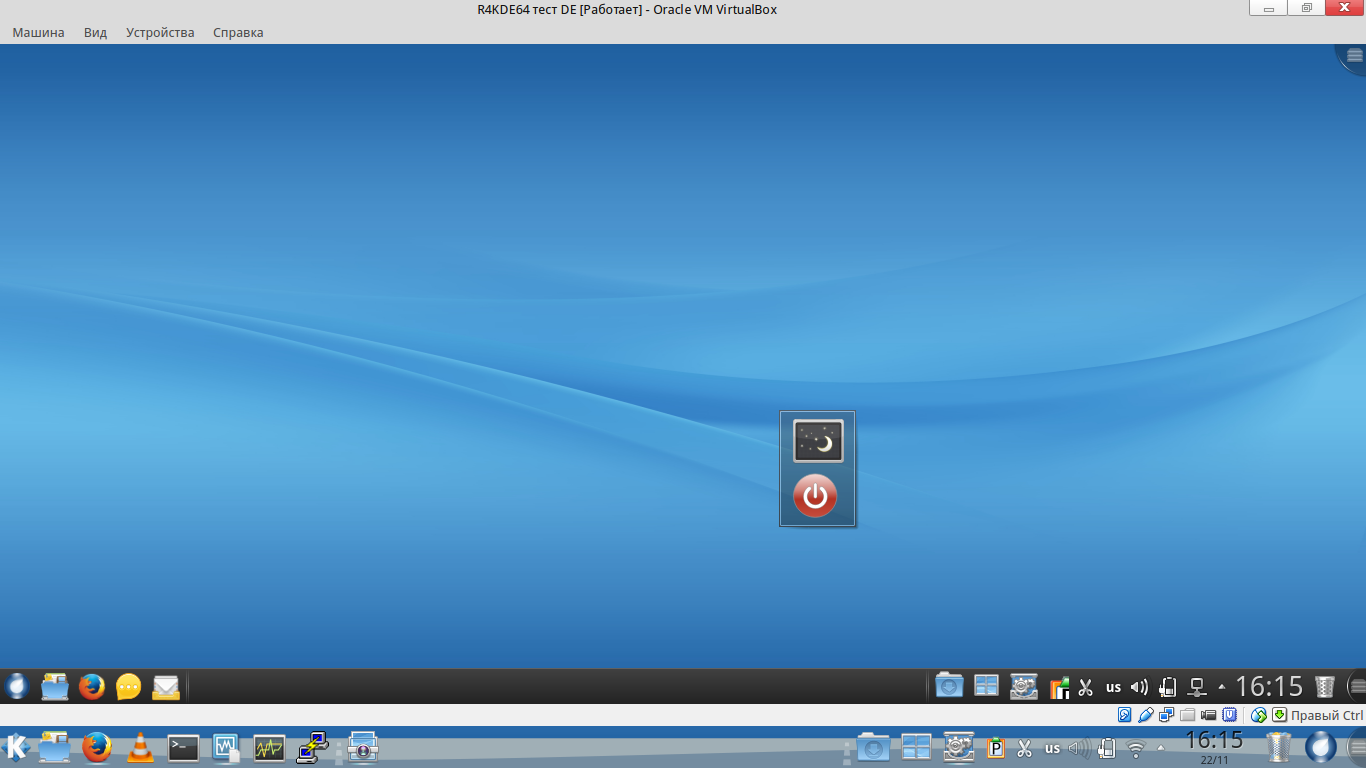Open the gear settings icon on the dark guest panel
Viewport: 1366px width, 768px height.
1023,686
